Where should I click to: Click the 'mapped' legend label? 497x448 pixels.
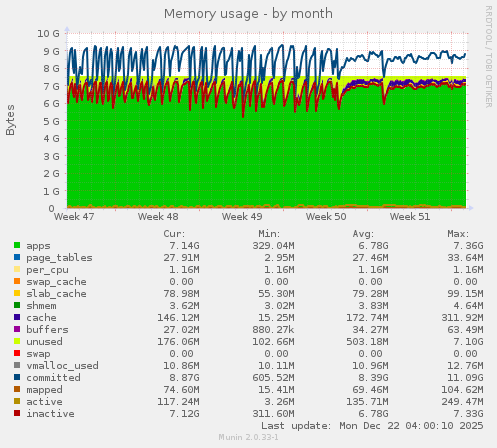coord(44,390)
